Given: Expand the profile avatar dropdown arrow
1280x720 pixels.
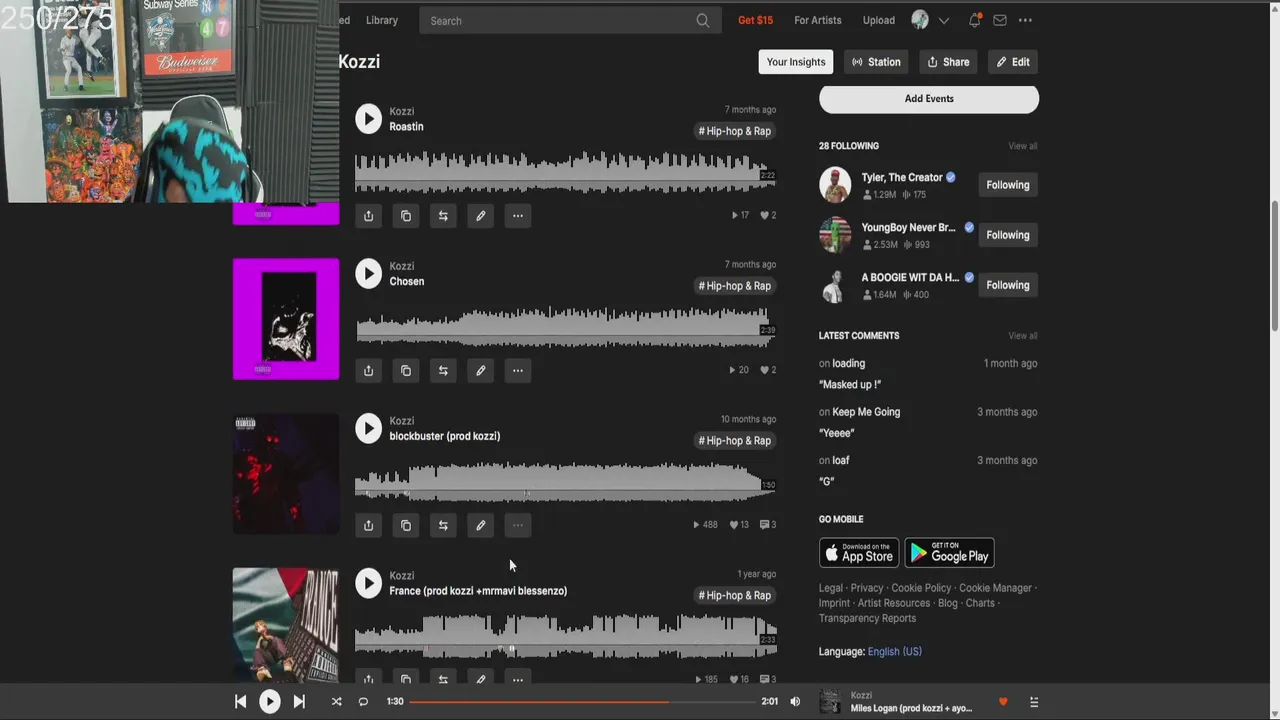Looking at the screenshot, I should 943,21.
